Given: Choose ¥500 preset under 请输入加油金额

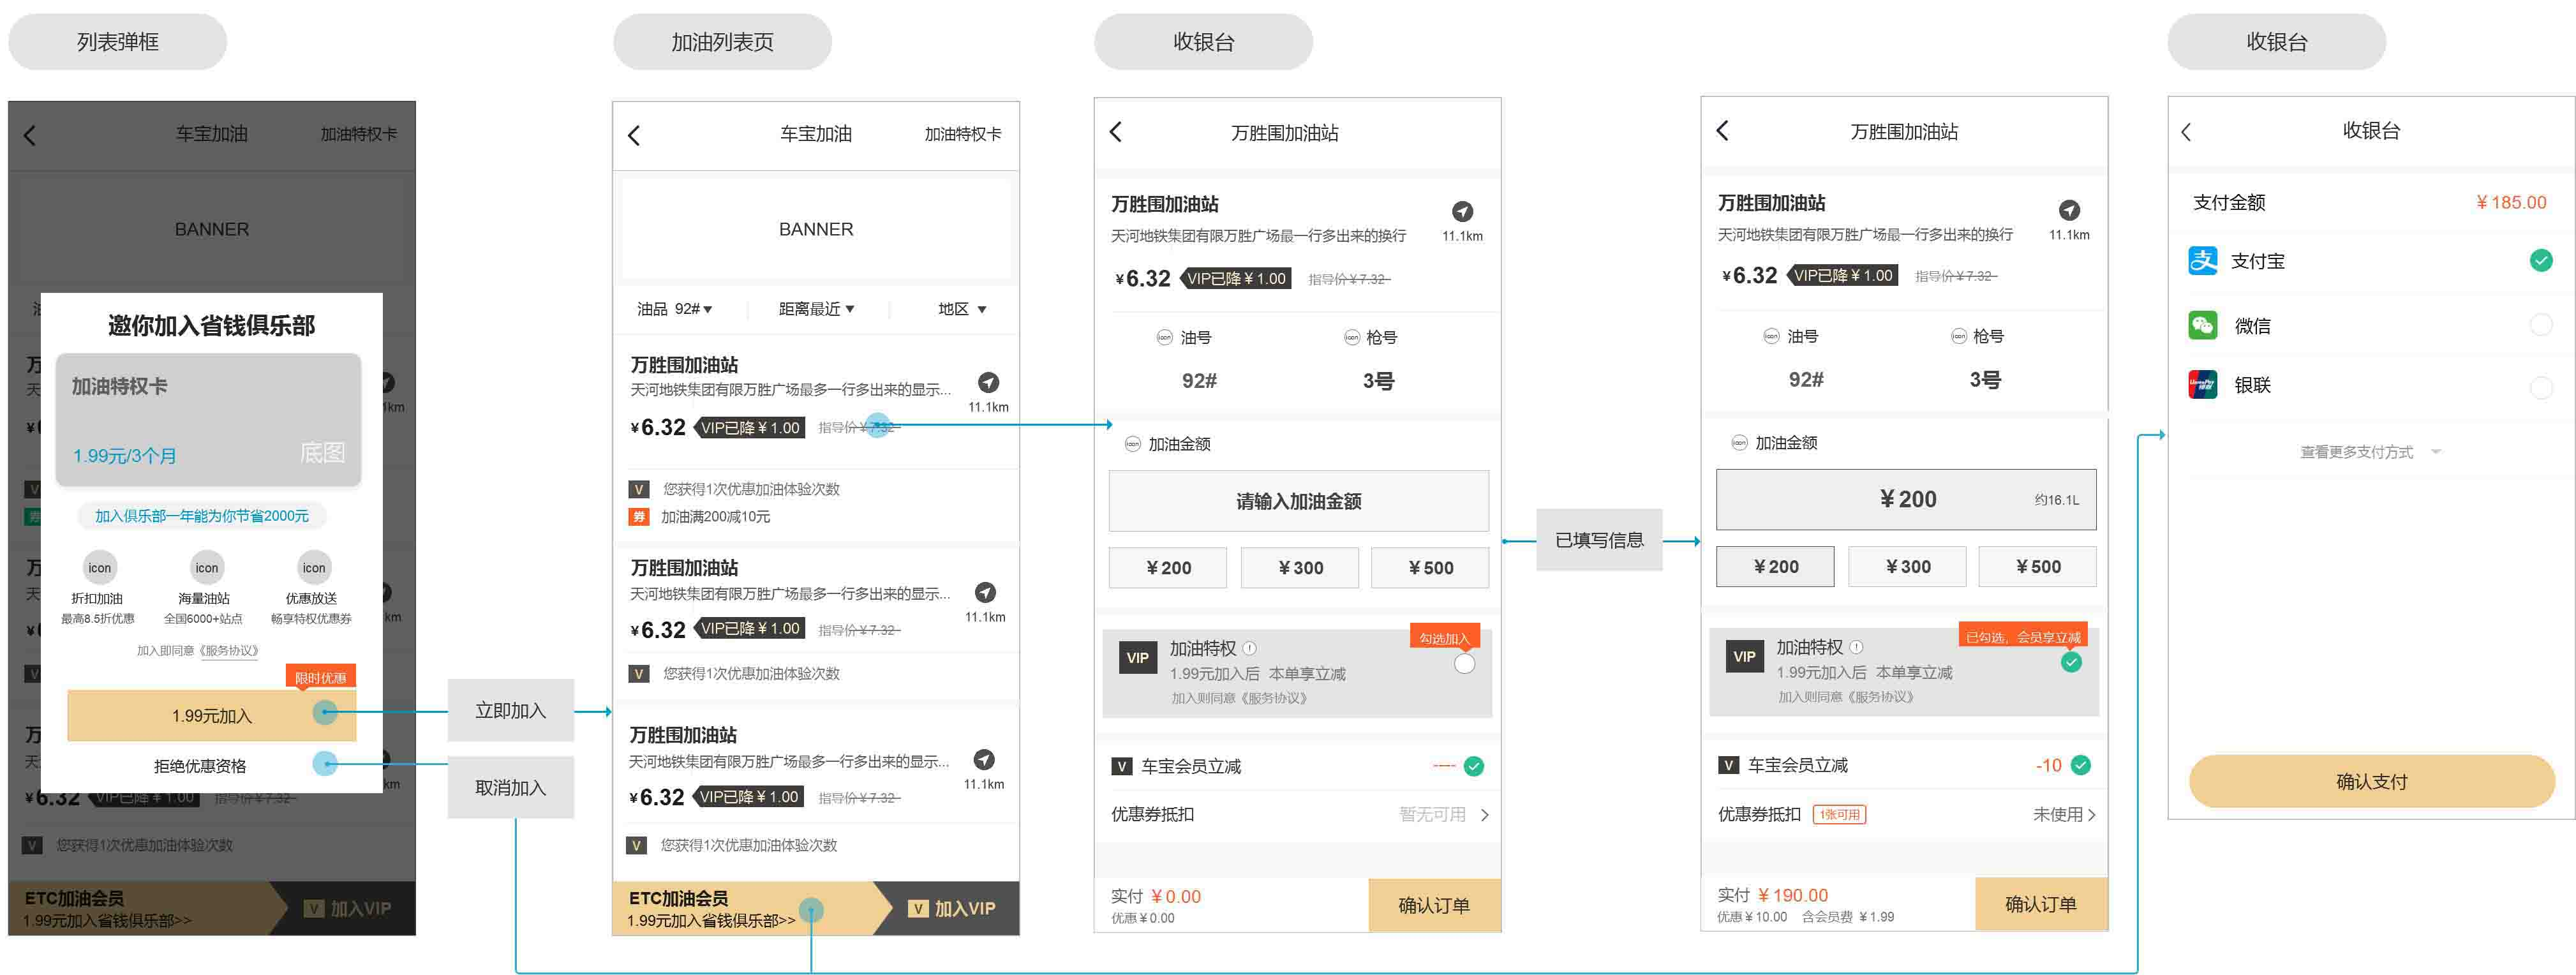Looking at the screenshot, I should coord(1429,568).
